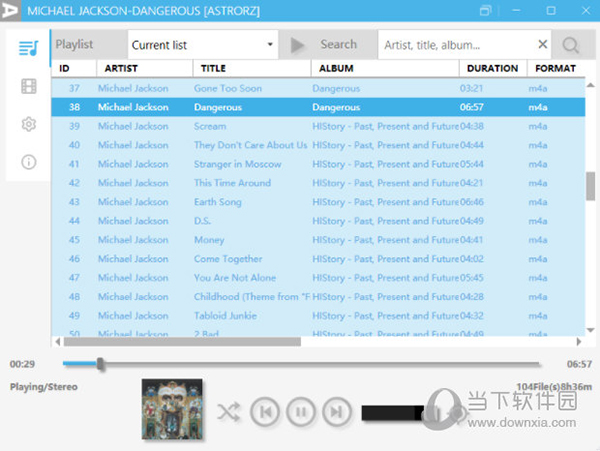Select track "They Don't Care About Us"

click(250, 145)
